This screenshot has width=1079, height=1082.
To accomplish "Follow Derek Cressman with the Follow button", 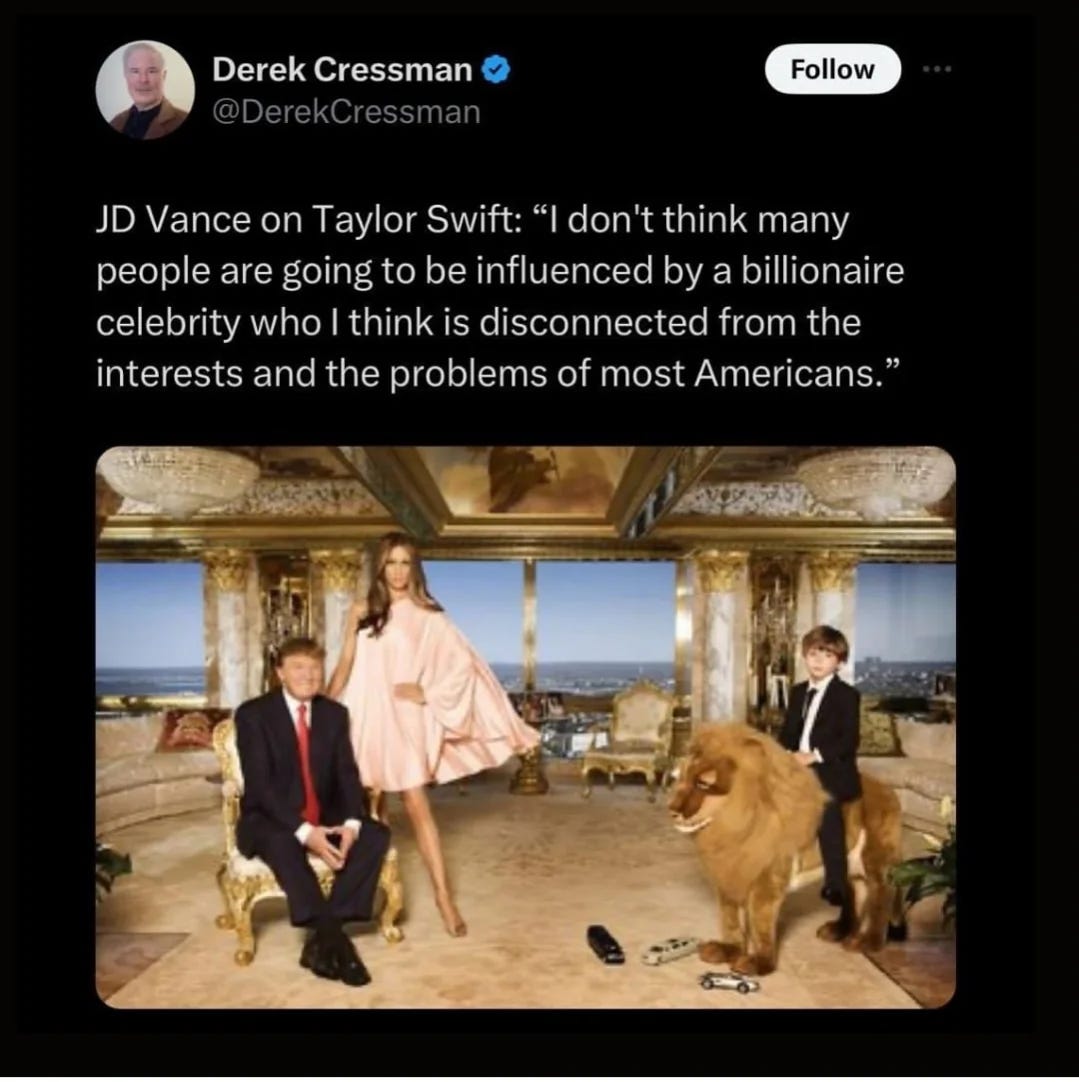I will 833,69.
